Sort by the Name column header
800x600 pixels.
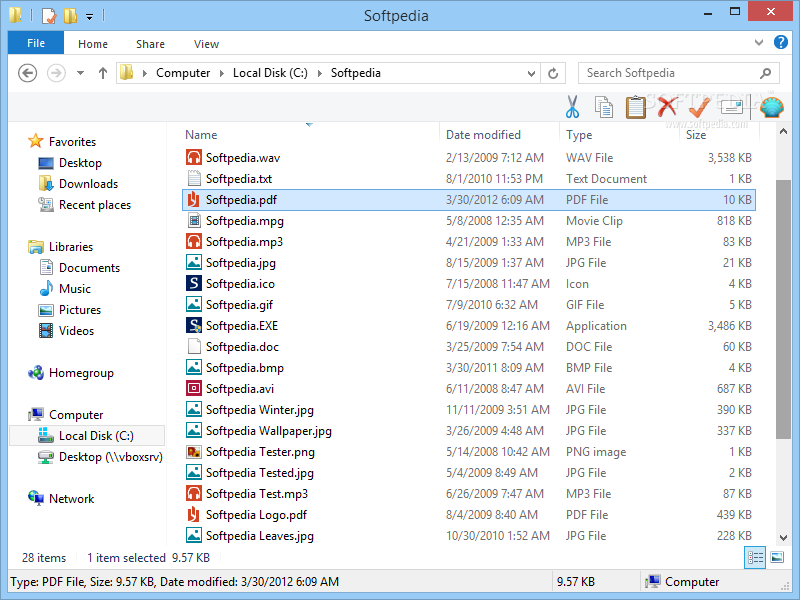coord(201,135)
